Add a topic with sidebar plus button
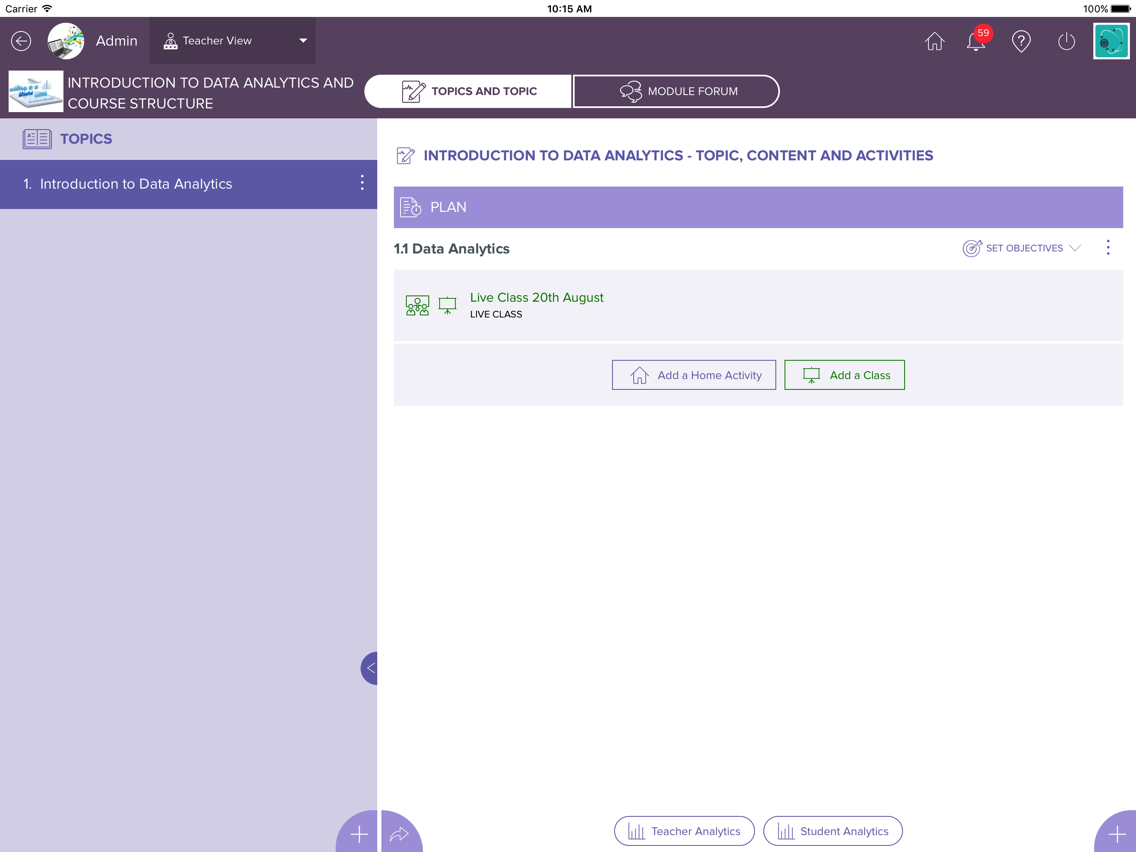1136x852 pixels. 358,833
